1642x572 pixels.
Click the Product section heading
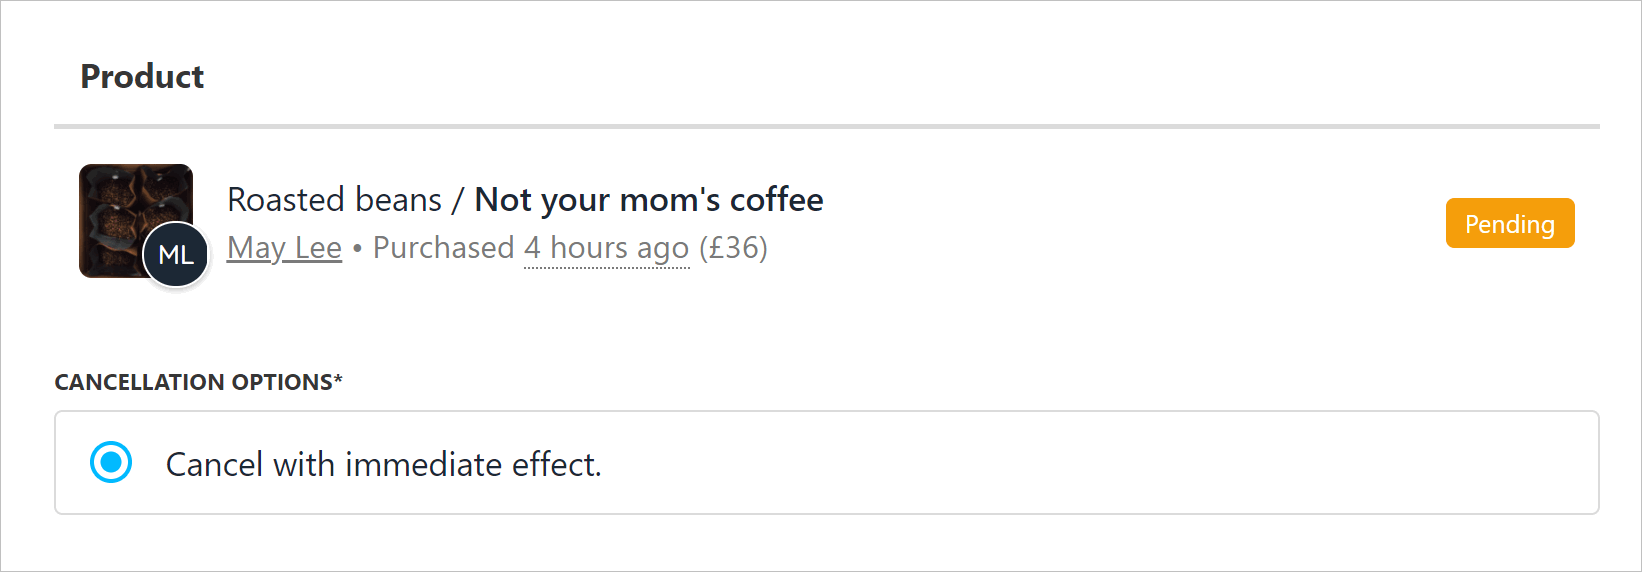point(142,77)
